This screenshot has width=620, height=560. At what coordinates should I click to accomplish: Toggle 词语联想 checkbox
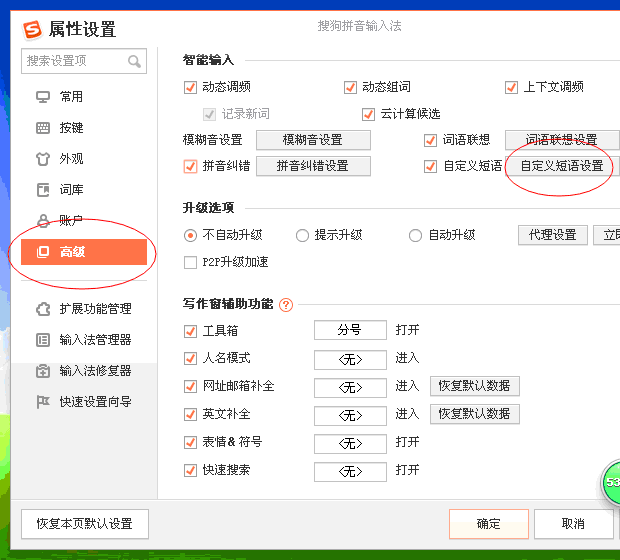tap(430, 140)
